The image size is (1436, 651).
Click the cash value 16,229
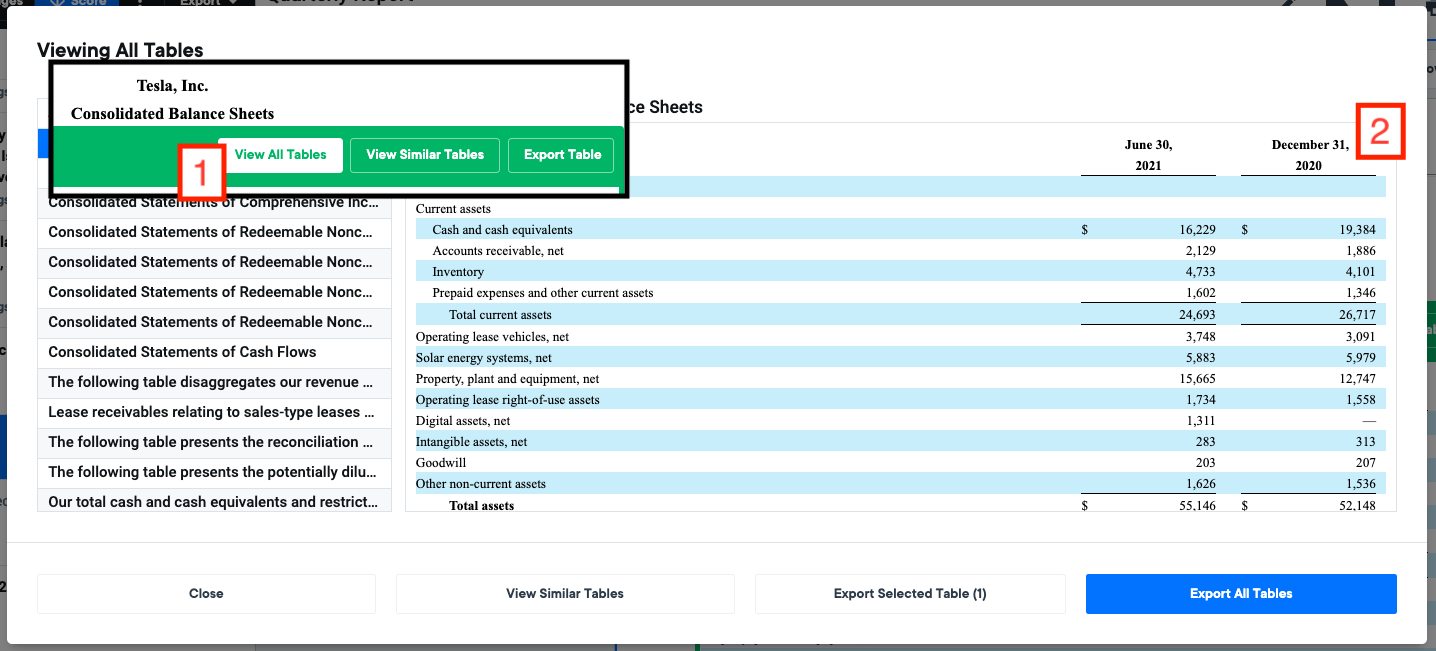(1198, 230)
